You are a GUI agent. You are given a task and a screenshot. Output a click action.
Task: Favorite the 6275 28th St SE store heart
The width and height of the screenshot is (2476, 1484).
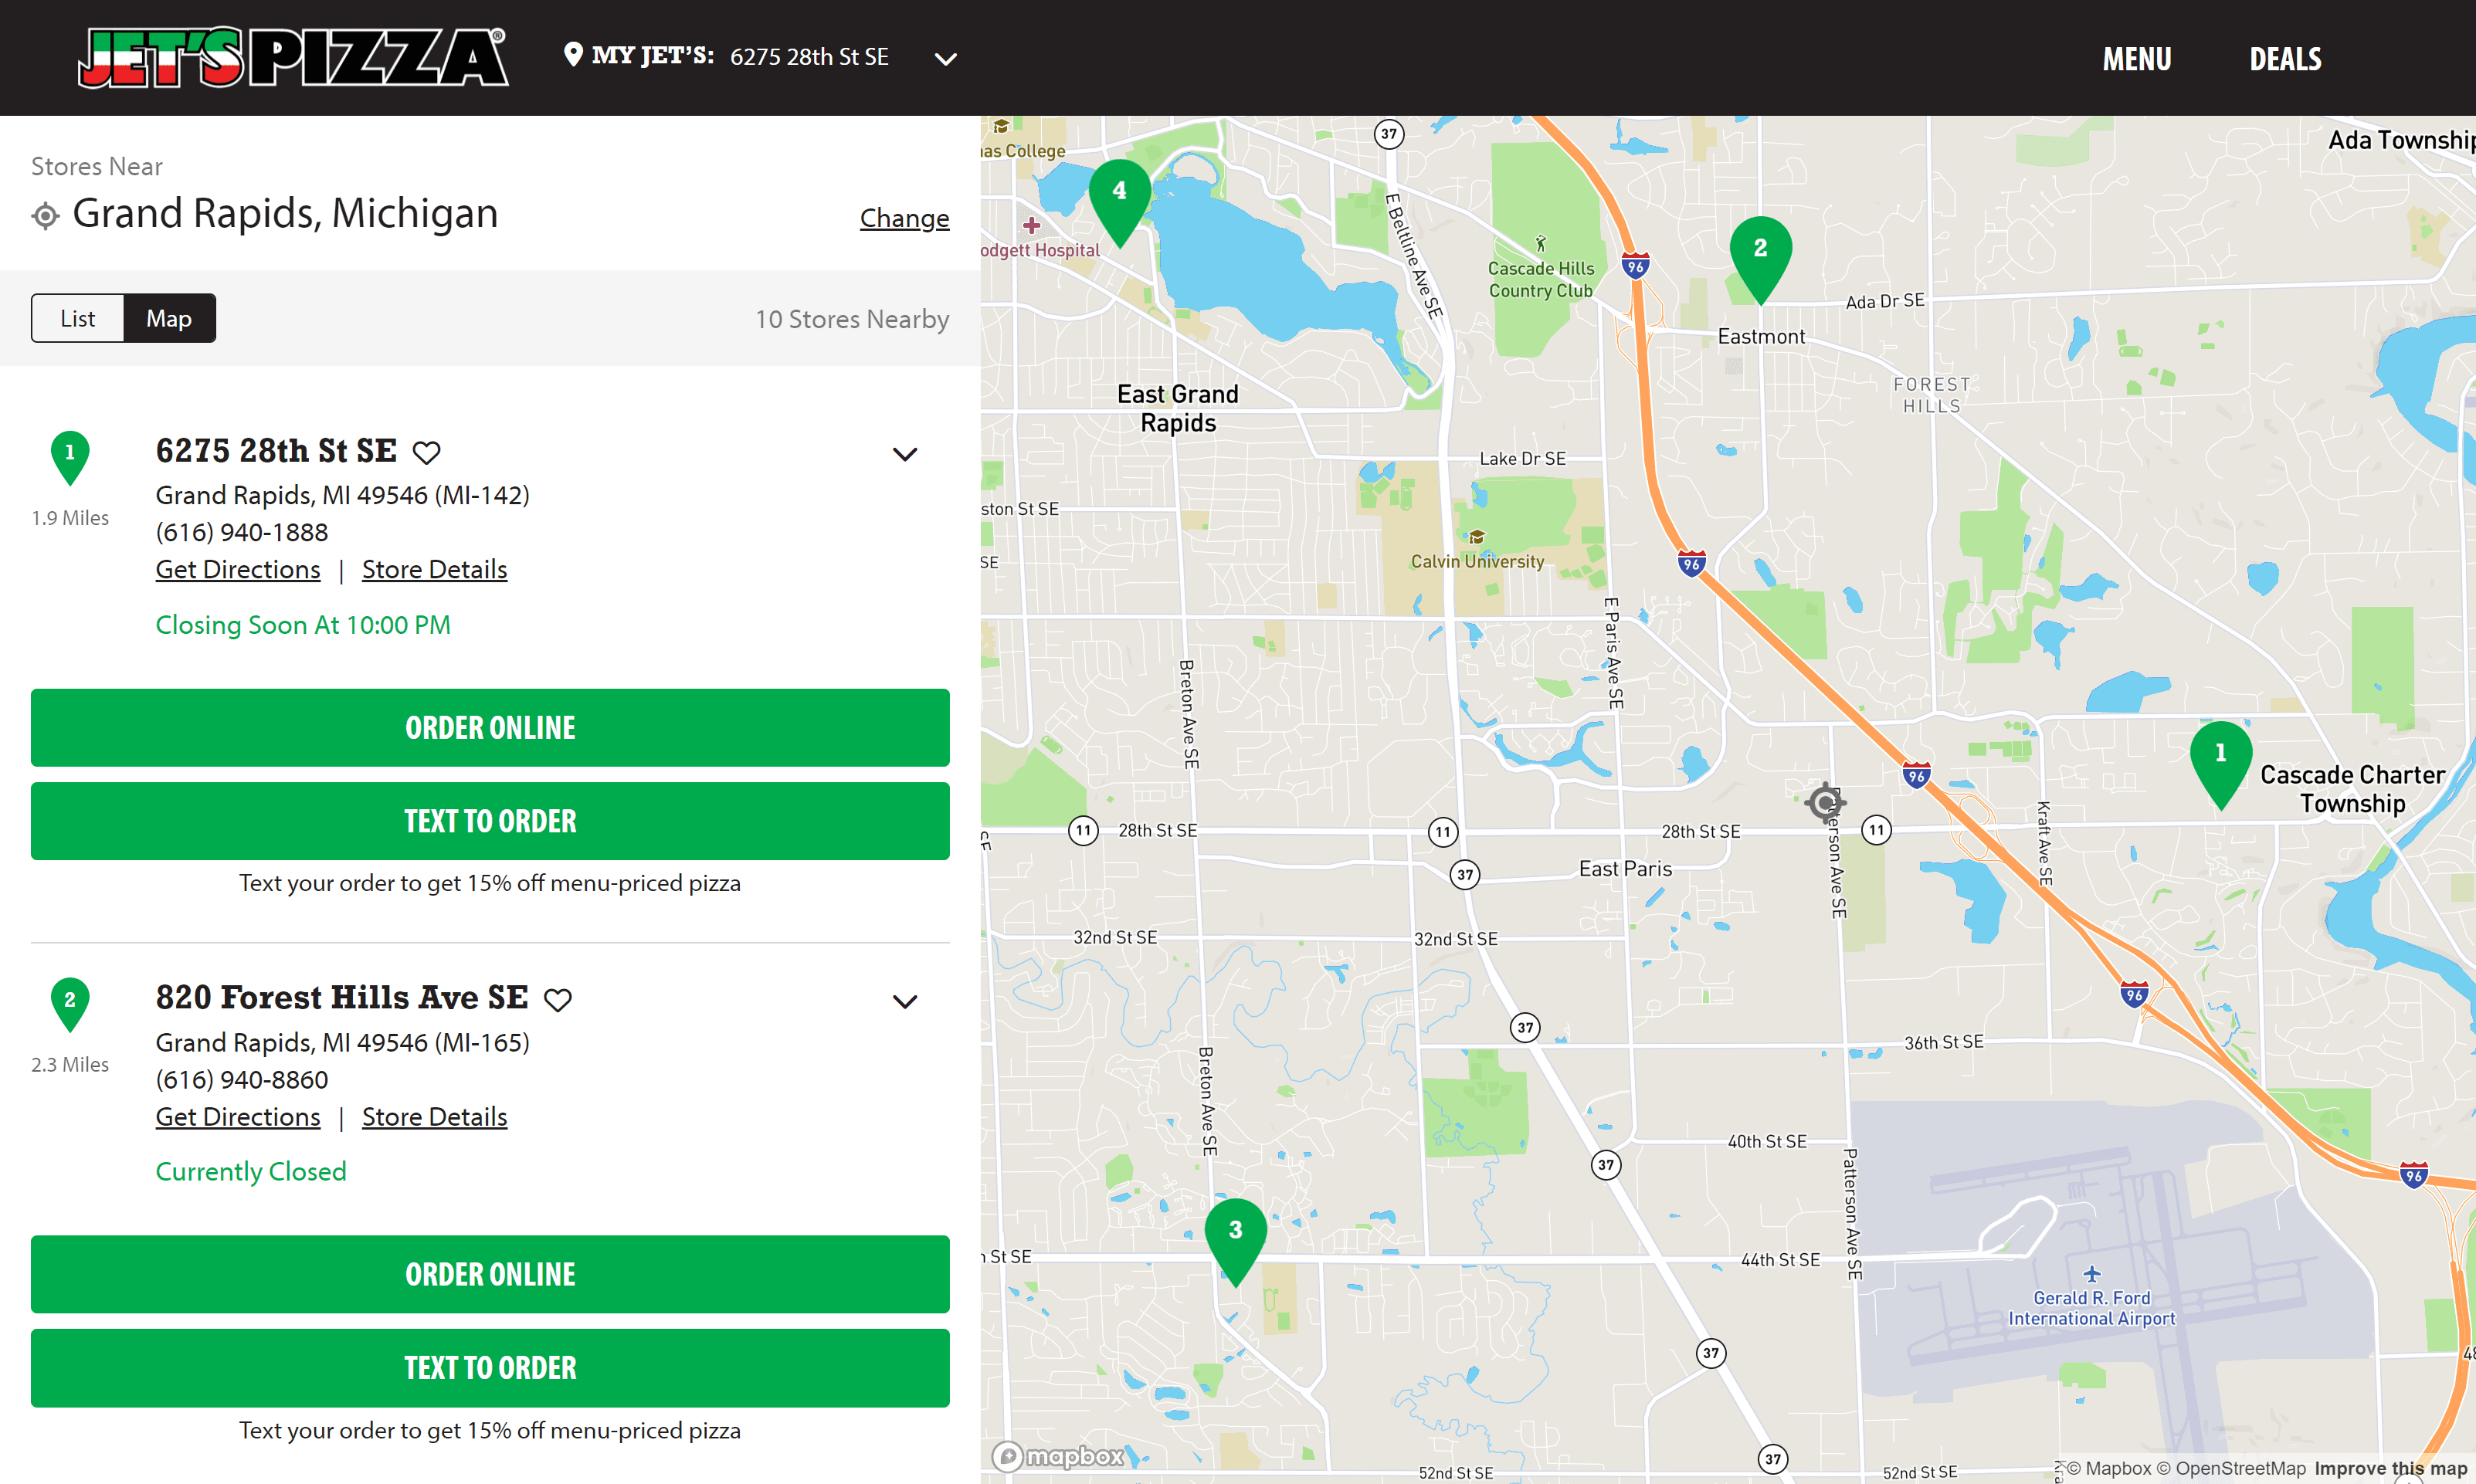tap(427, 452)
